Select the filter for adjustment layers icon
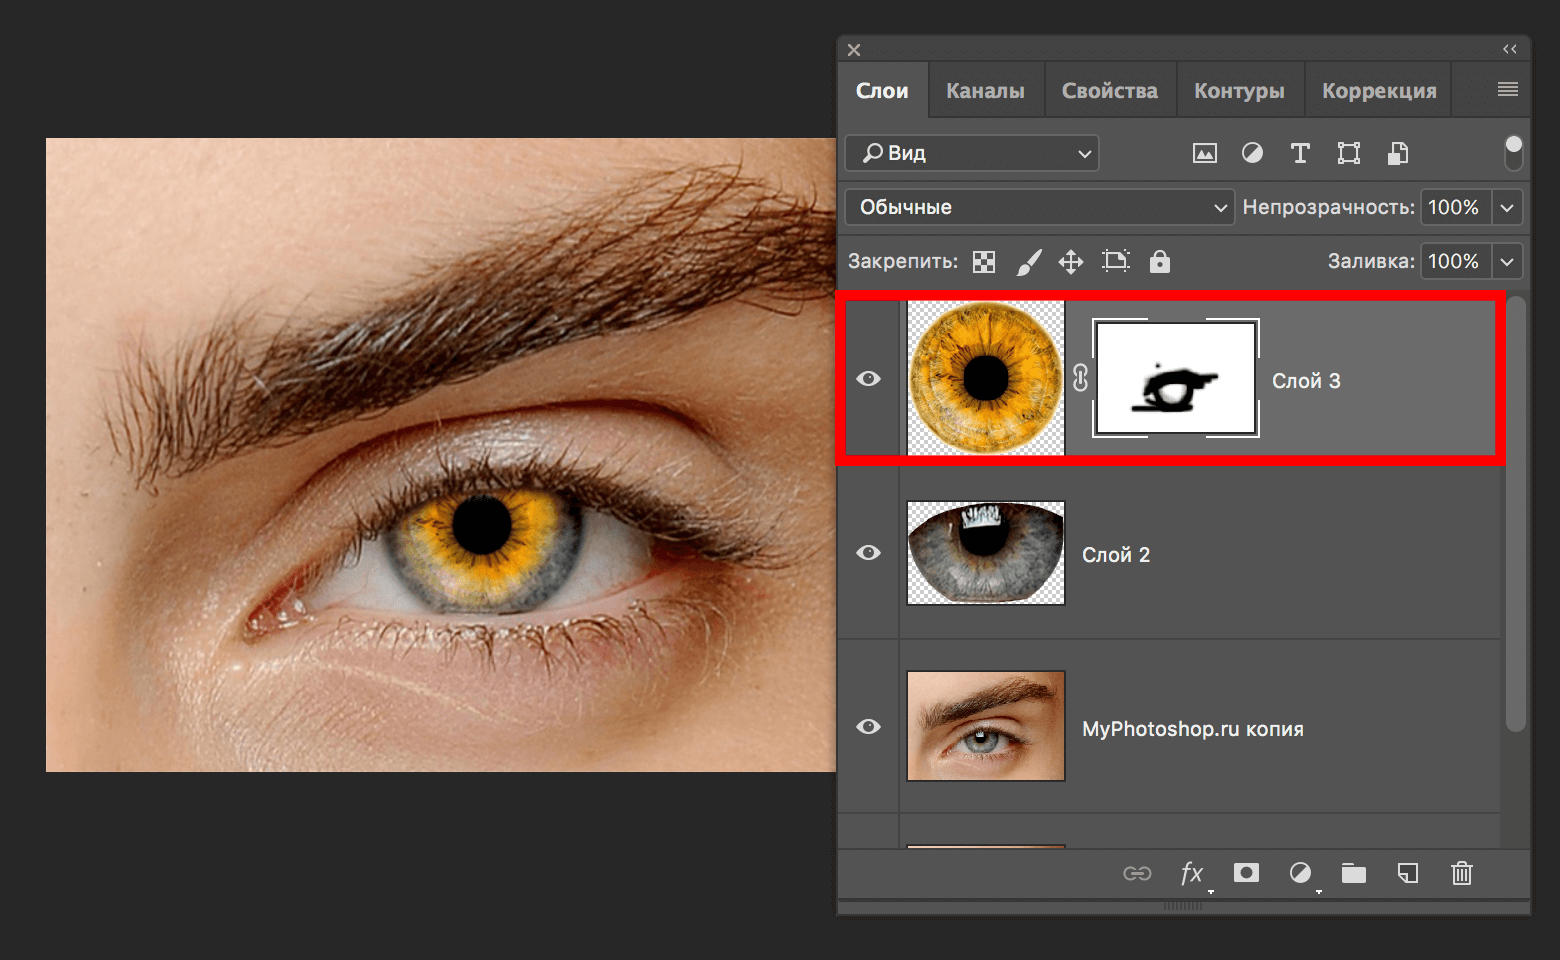 pyautogui.click(x=1252, y=153)
